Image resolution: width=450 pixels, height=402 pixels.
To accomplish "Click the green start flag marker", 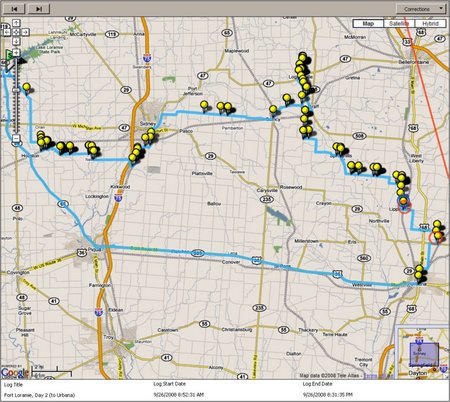I will click(x=8, y=54).
